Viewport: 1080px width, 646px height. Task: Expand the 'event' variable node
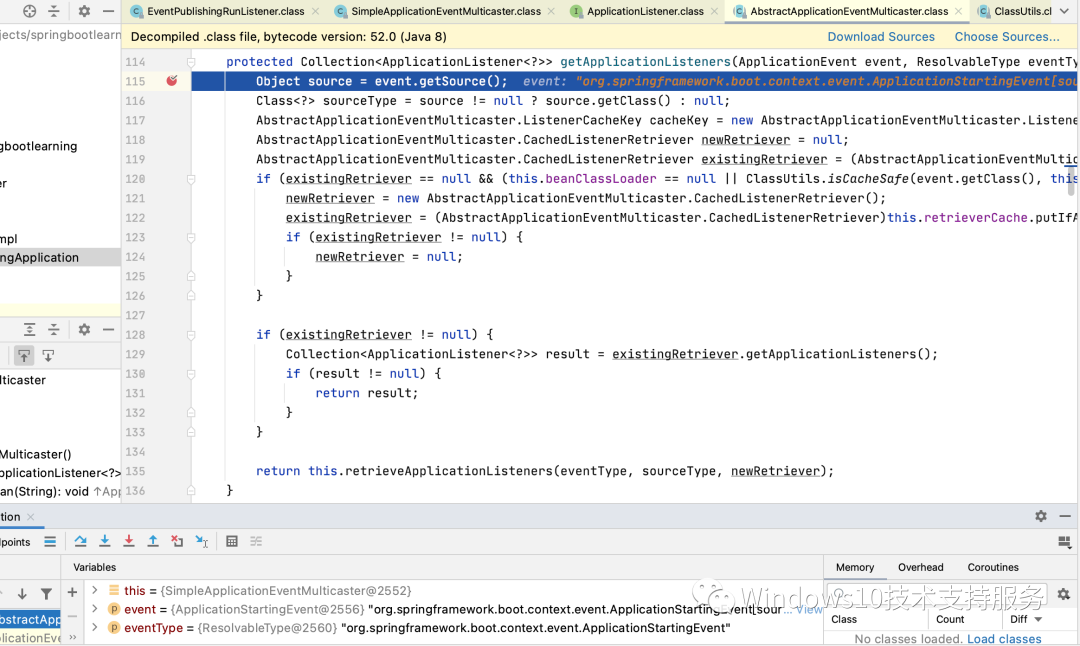coord(95,609)
